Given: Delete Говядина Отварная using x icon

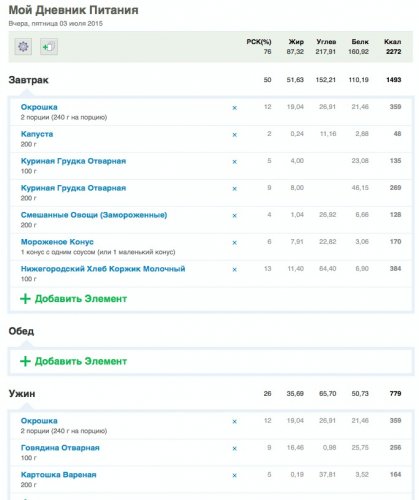Looking at the screenshot, I should [235, 449].
